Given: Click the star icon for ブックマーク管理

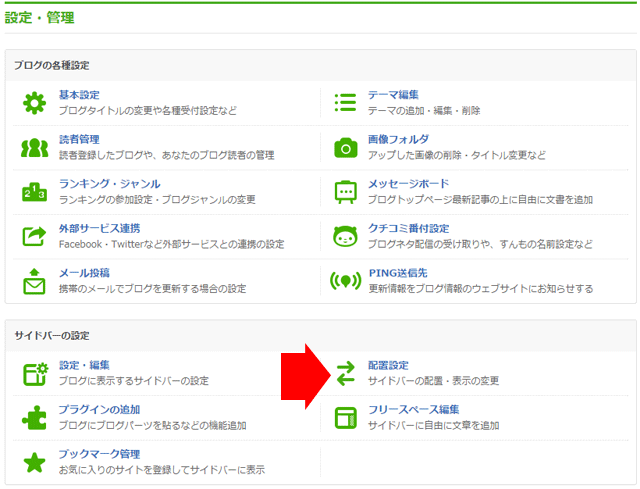Looking at the screenshot, I should point(35,462).
